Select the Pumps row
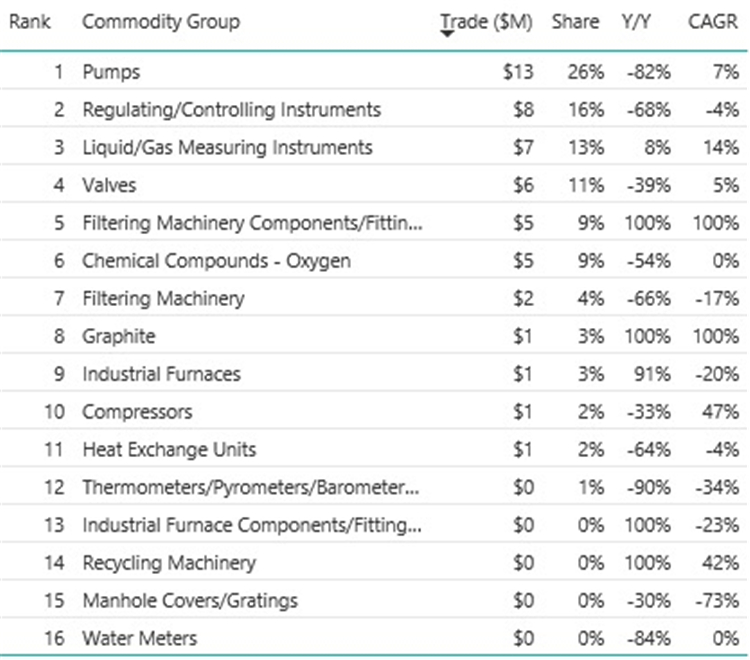The image size is (750, 660). (x=374, y=72)
